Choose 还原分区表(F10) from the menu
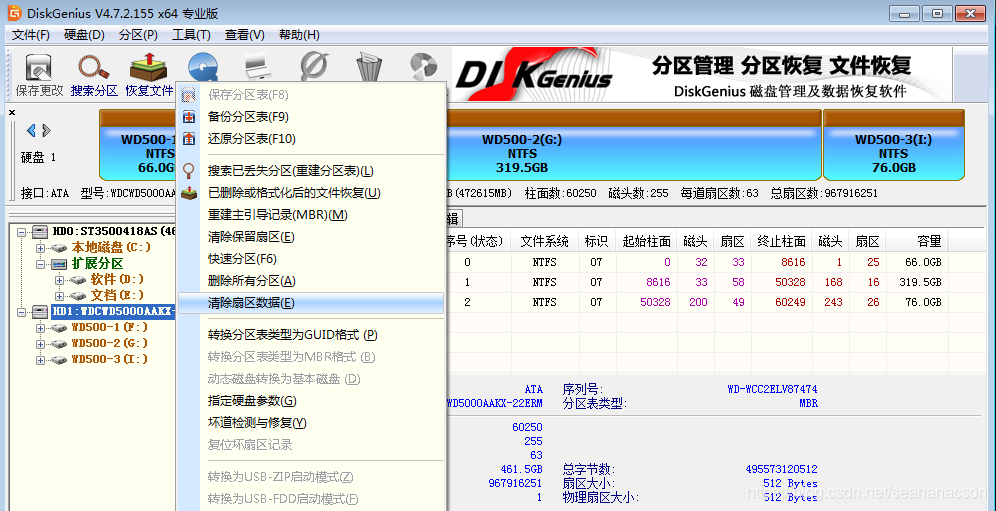The image size is (996, 511). coord(311,139)
